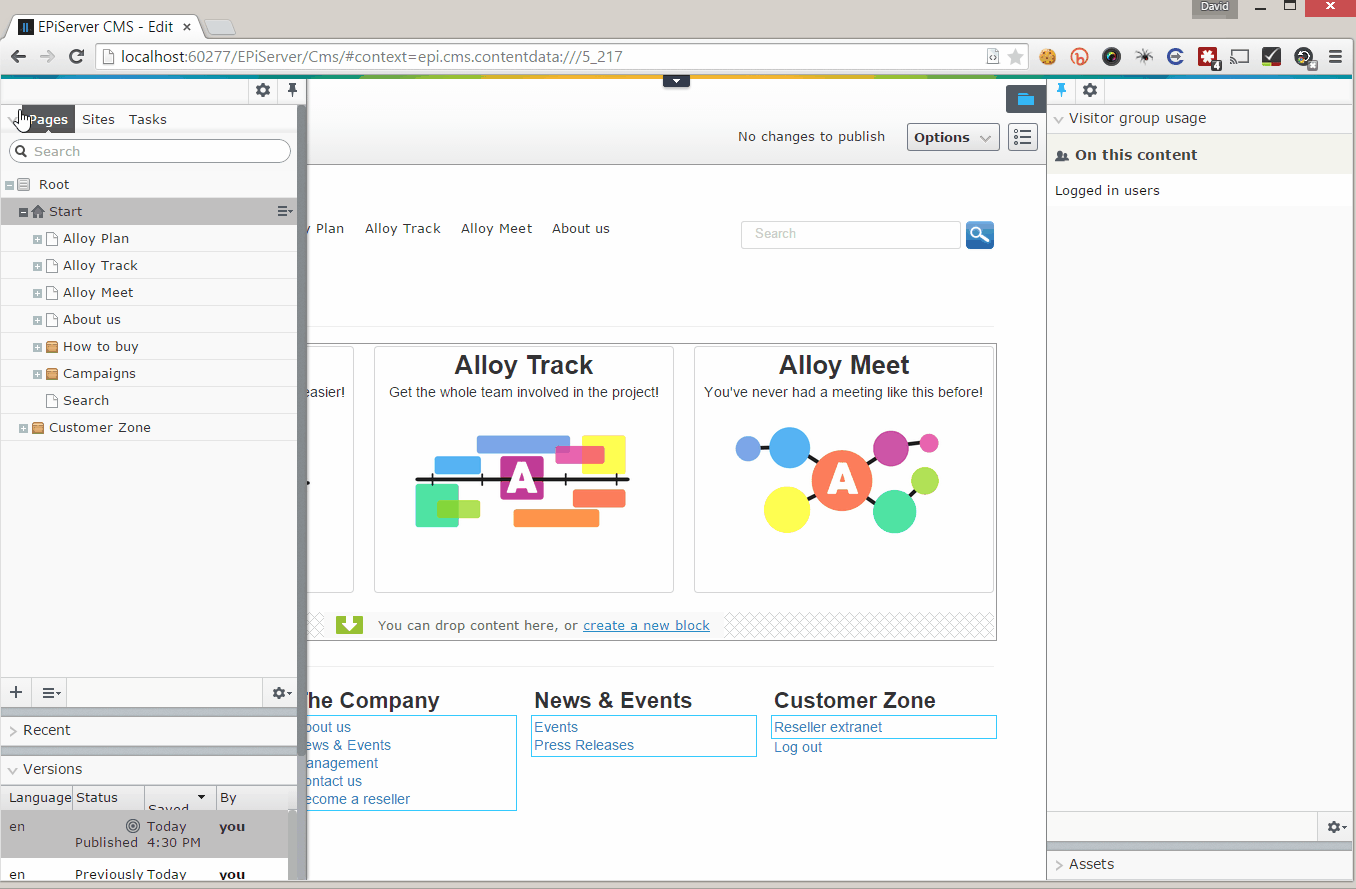Open the blue assets folder icon

[1025, 99]
